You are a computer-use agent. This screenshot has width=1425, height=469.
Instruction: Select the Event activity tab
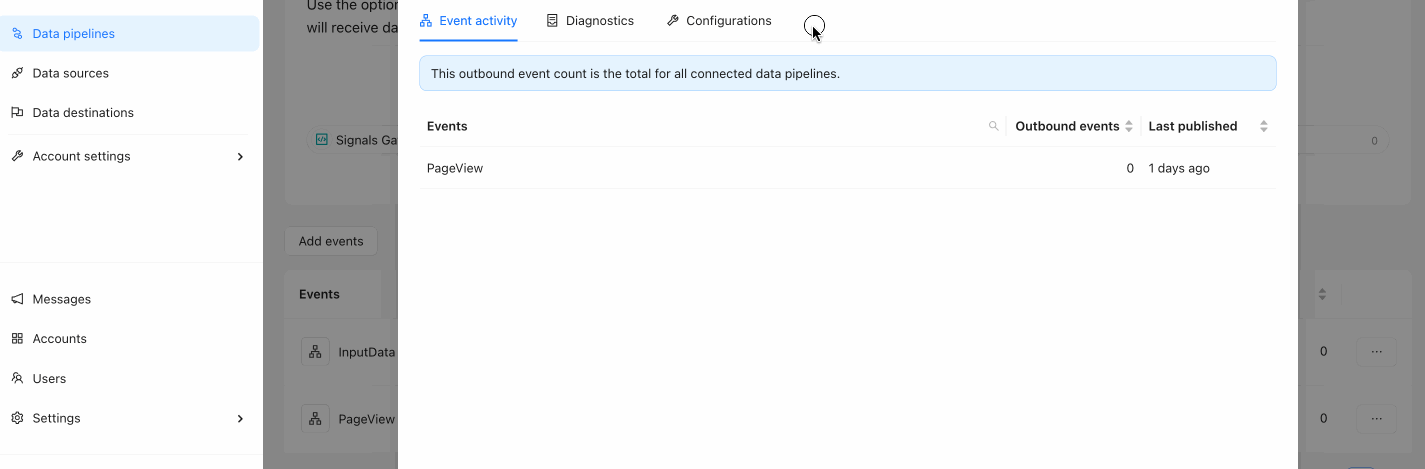[x=468, y=20]
